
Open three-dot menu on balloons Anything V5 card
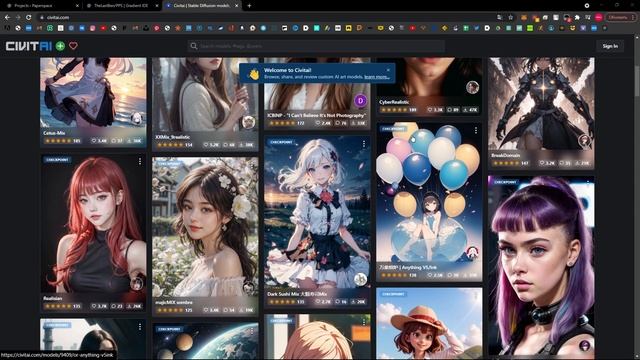tap(476, 130)
